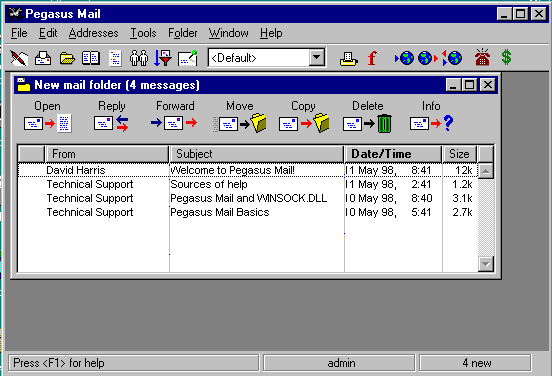Open the selected message with Open button
Image resolution: width=552 pixels, height=376 pixels.
48,116
